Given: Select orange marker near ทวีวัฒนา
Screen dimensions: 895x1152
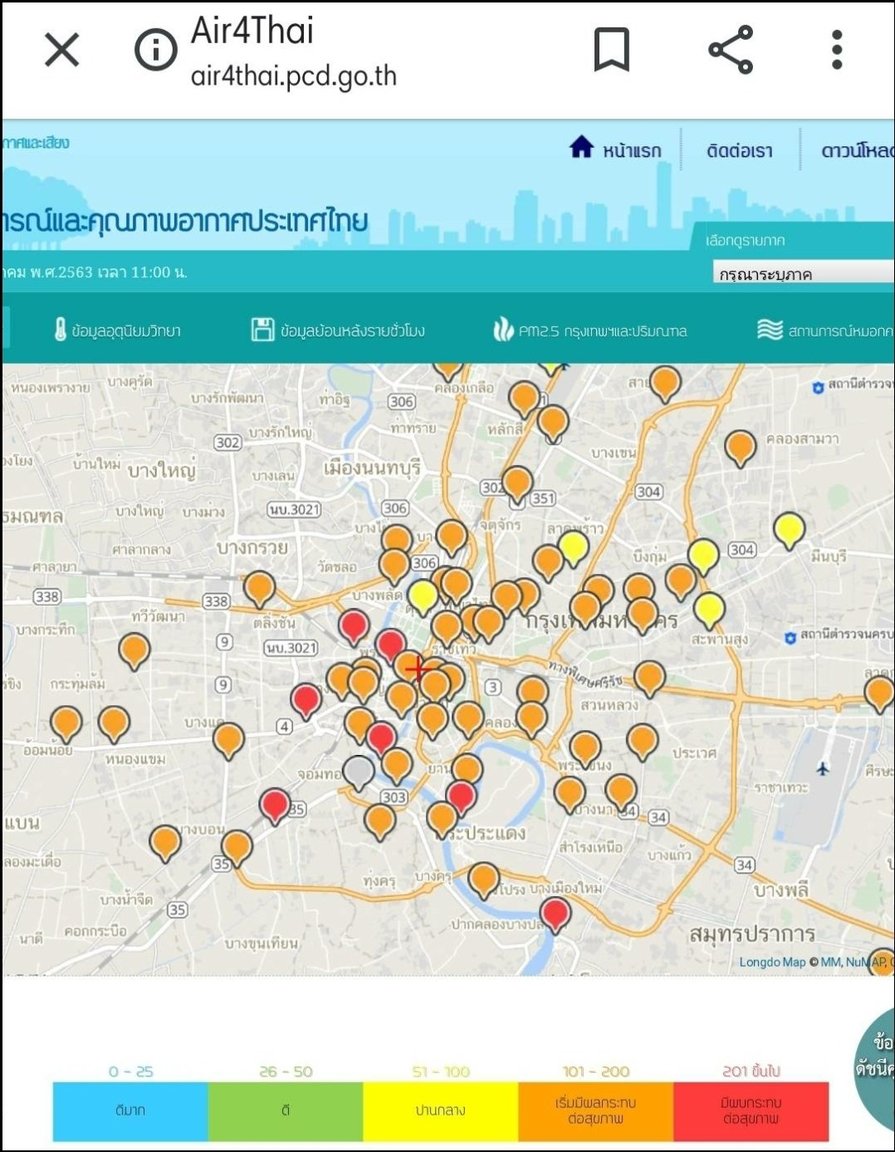Looking at the screenshot, I should pyautogui.click(x=134, y=650).
